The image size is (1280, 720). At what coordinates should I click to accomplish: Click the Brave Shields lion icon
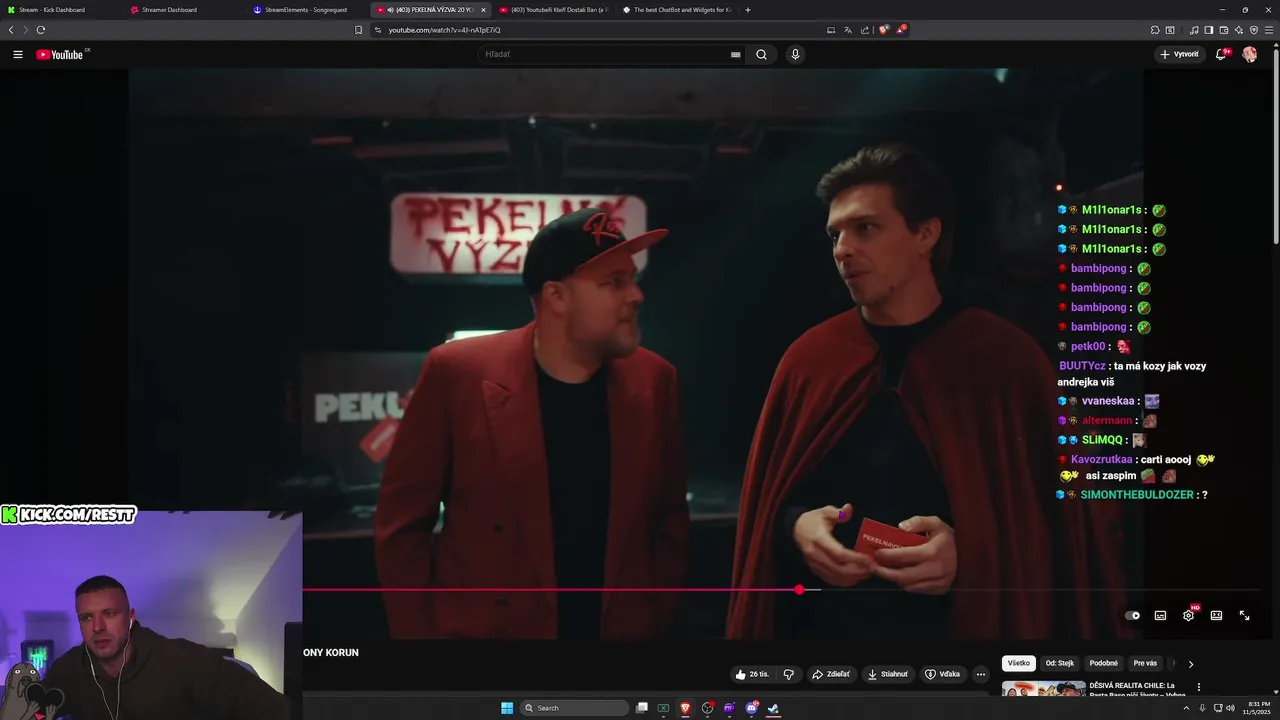coord(884,30)
